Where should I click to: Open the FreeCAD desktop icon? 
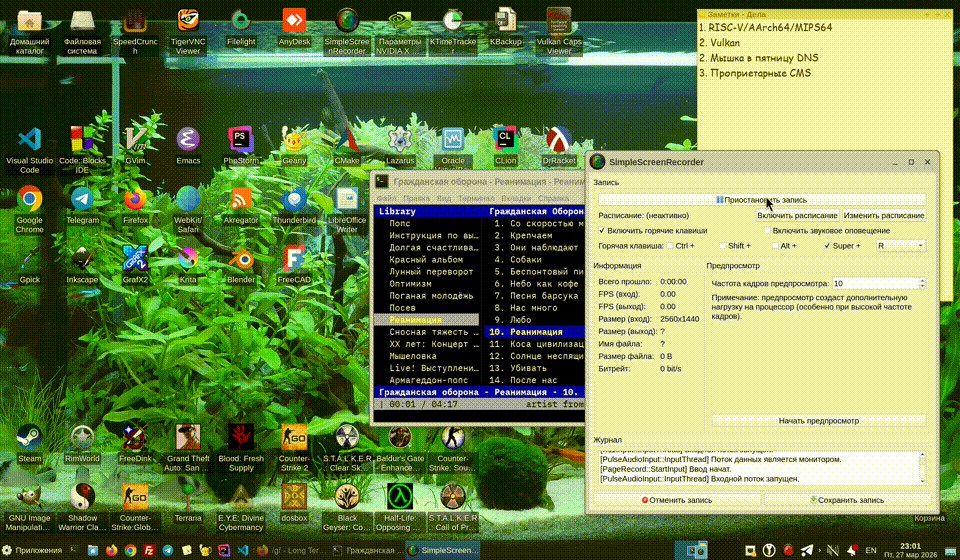pyautogui.click(x=294, y=265)
